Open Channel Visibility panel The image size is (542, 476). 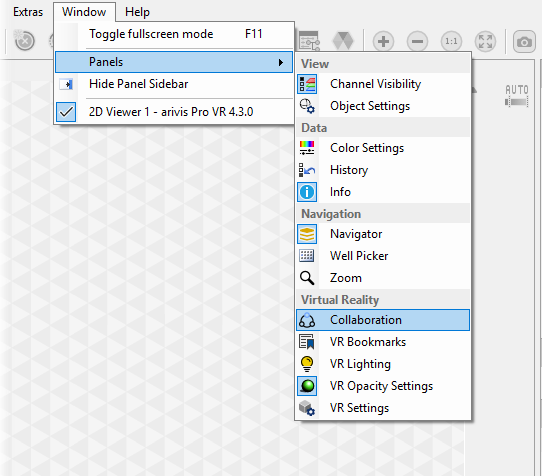(383, 84)
